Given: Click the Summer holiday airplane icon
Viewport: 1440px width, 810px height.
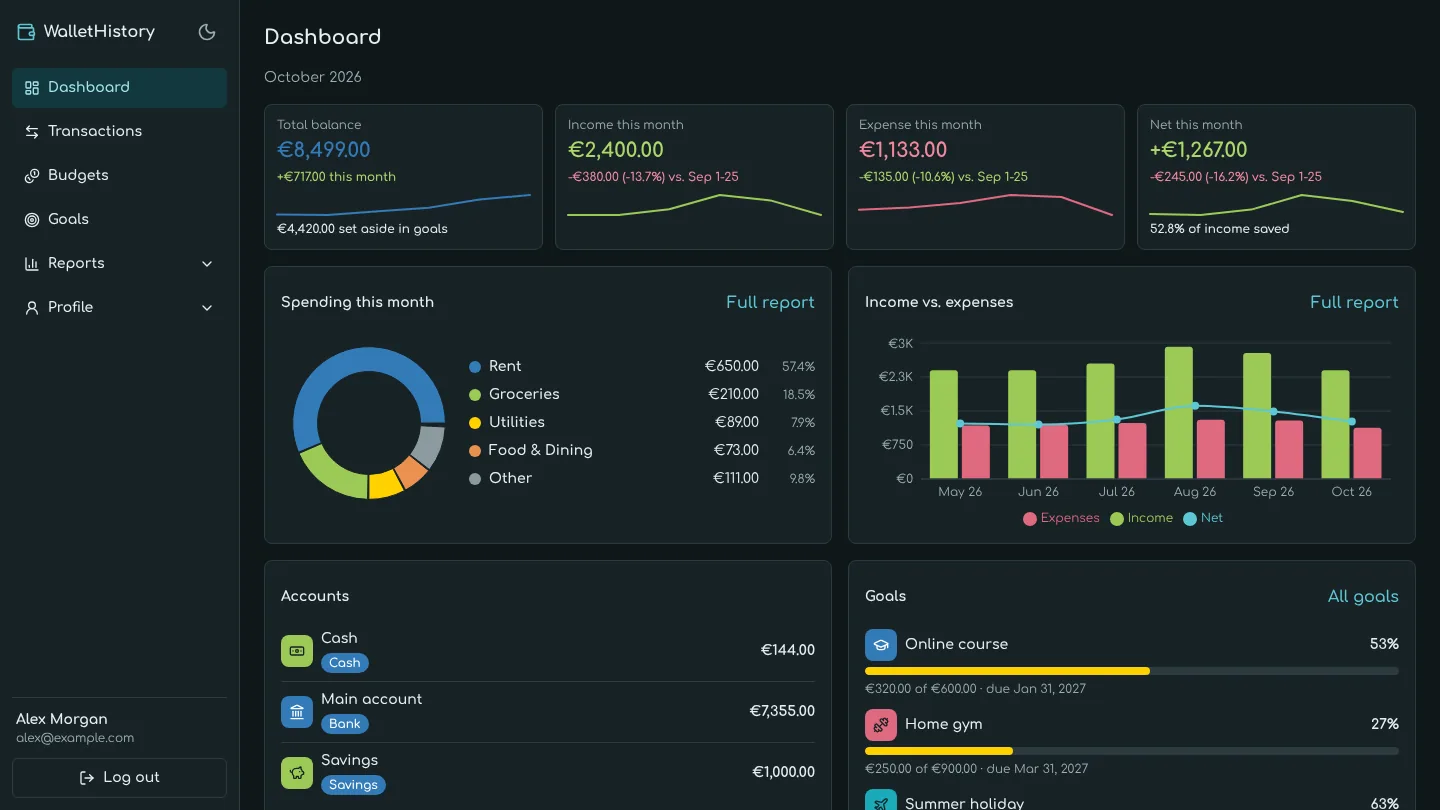Looking at the screenshot, I should pyautogui.click(x=881, y=800).
